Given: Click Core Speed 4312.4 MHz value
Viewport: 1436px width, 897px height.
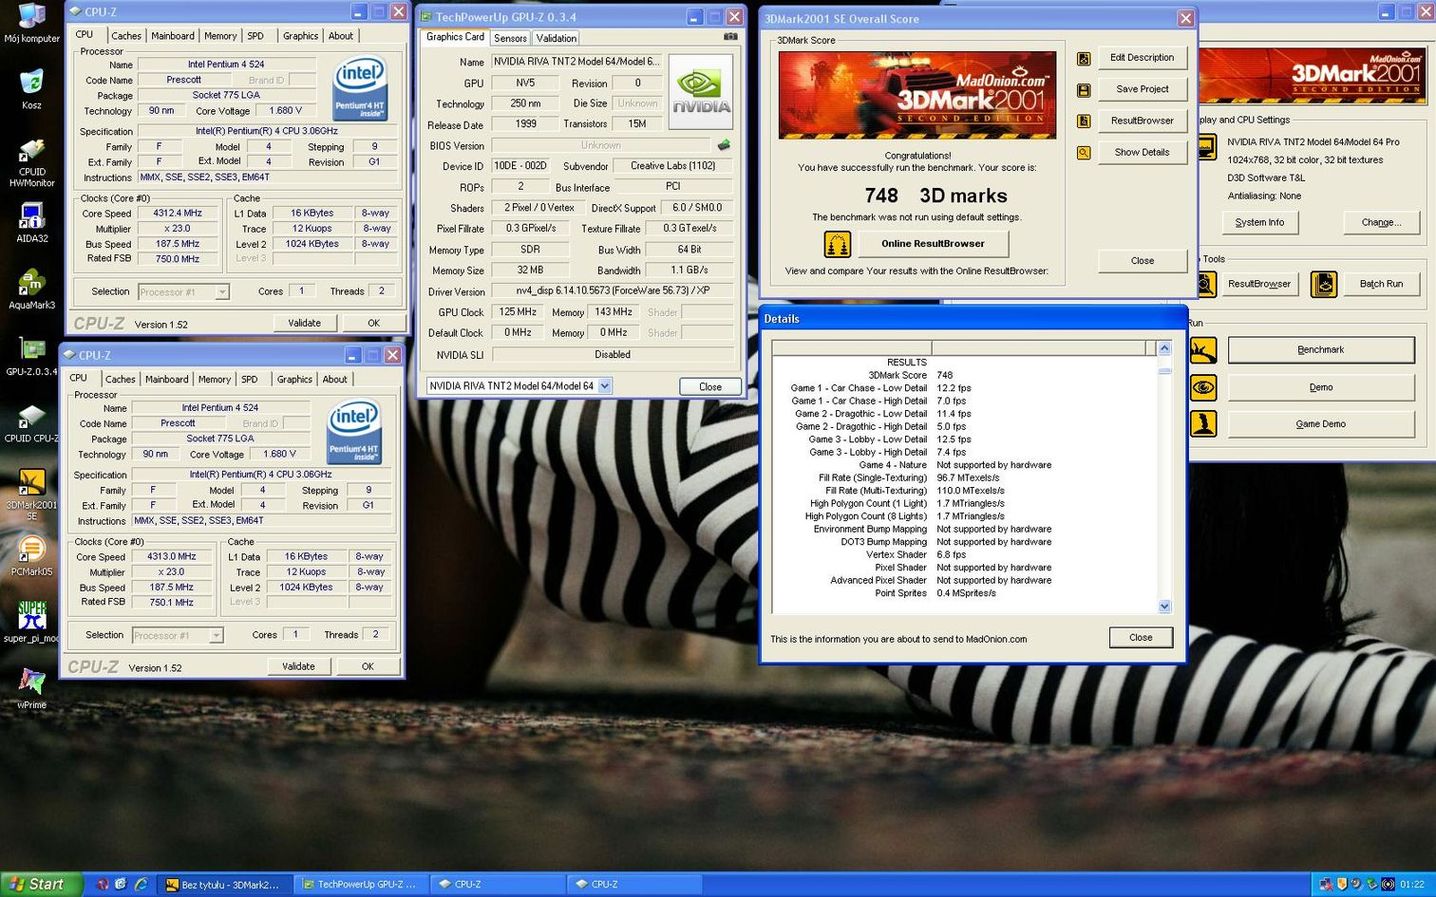Looking at the screenshot, I should (x=178, y=213).
